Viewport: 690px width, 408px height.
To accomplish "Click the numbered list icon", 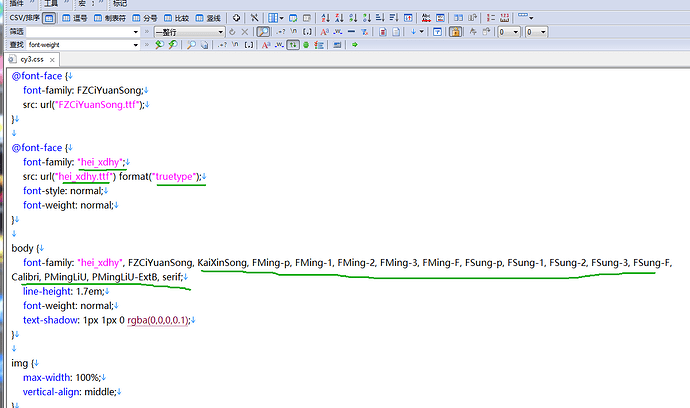I will click(x=491, y=18).
